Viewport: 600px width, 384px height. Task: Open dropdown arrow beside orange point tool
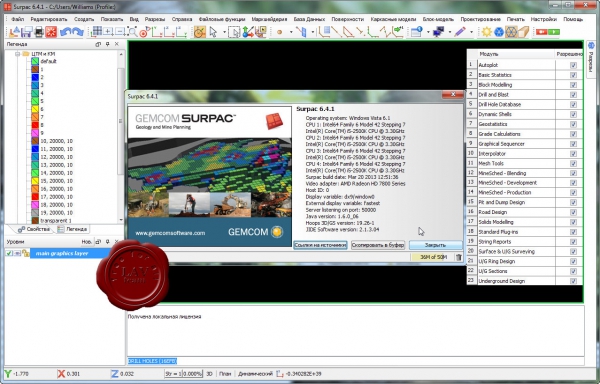(291, 32)
